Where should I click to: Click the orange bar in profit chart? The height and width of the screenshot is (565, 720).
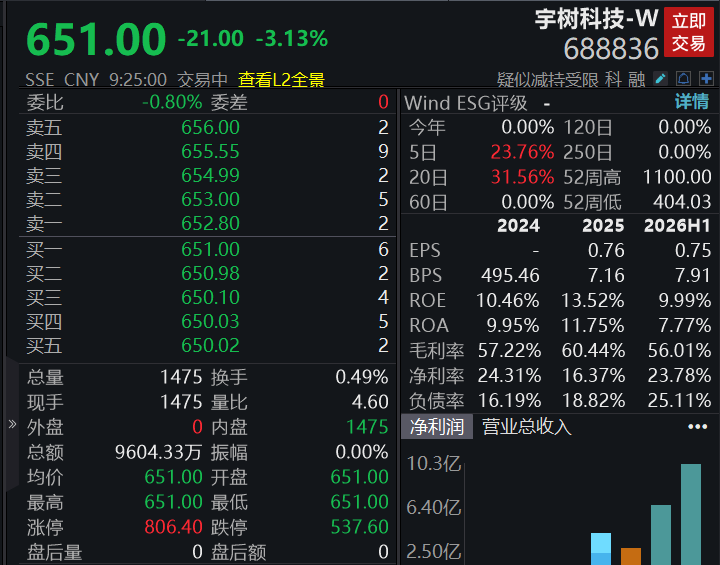tap(631, 556)
